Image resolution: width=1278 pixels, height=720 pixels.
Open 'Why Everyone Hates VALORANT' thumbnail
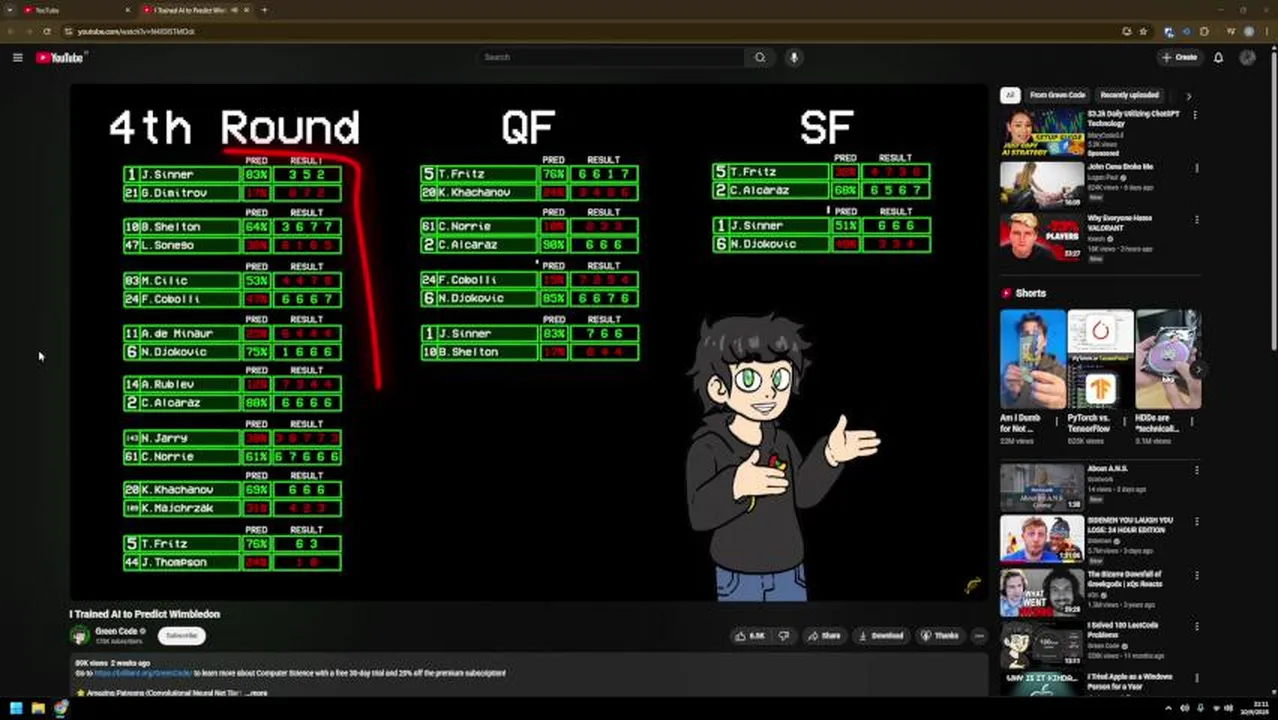[x=1041, y=238]
